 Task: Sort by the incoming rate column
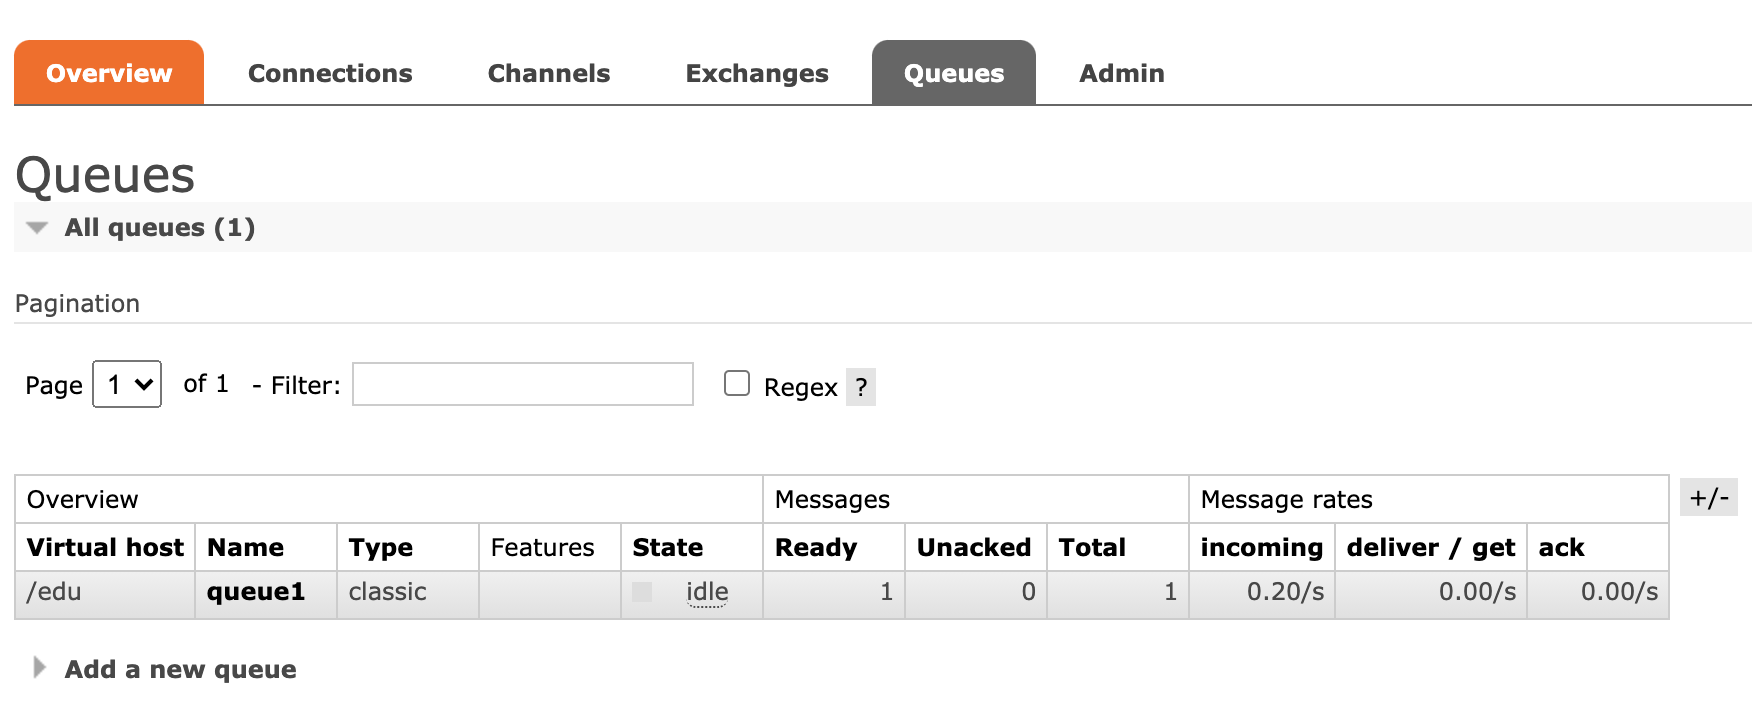[1261, 547]
